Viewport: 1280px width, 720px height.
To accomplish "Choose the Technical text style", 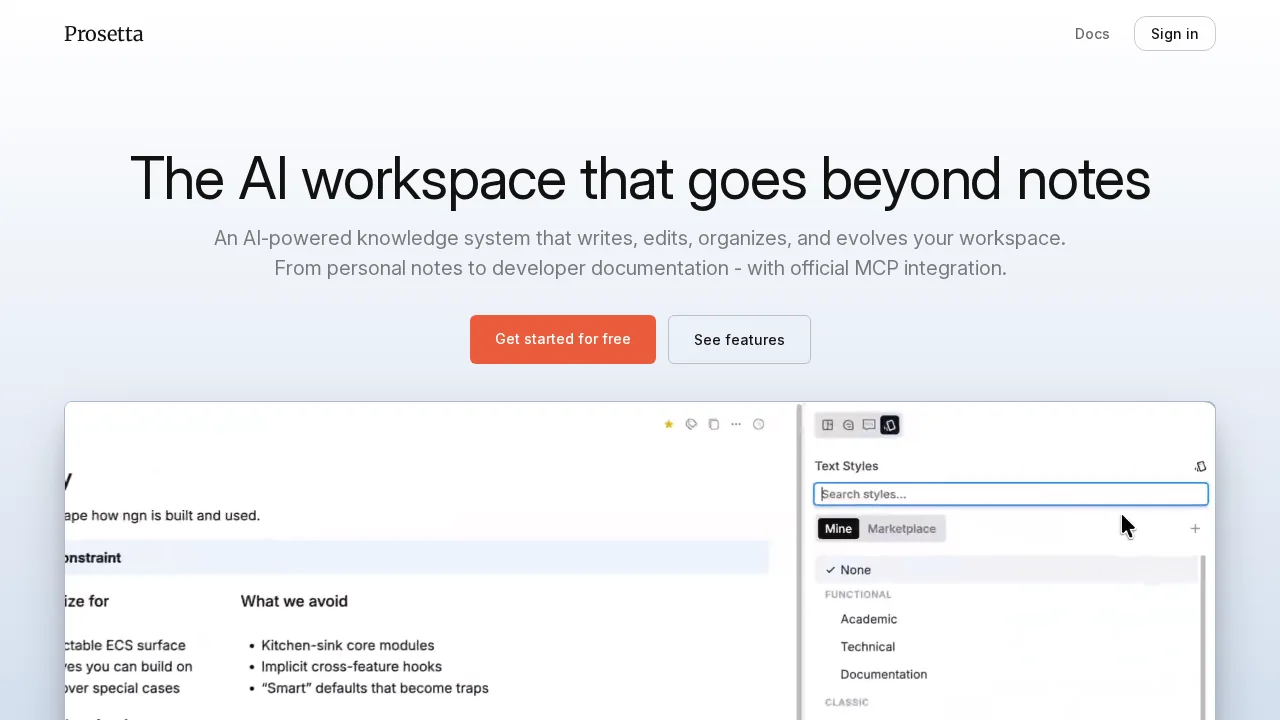I will pos(867,647).
